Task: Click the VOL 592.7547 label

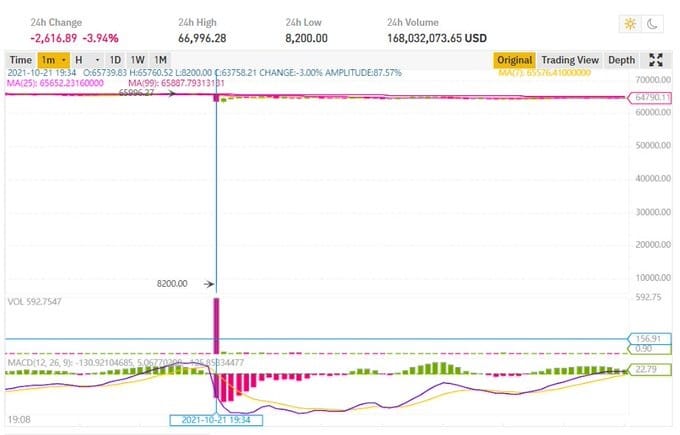Action: pos(34,301)
